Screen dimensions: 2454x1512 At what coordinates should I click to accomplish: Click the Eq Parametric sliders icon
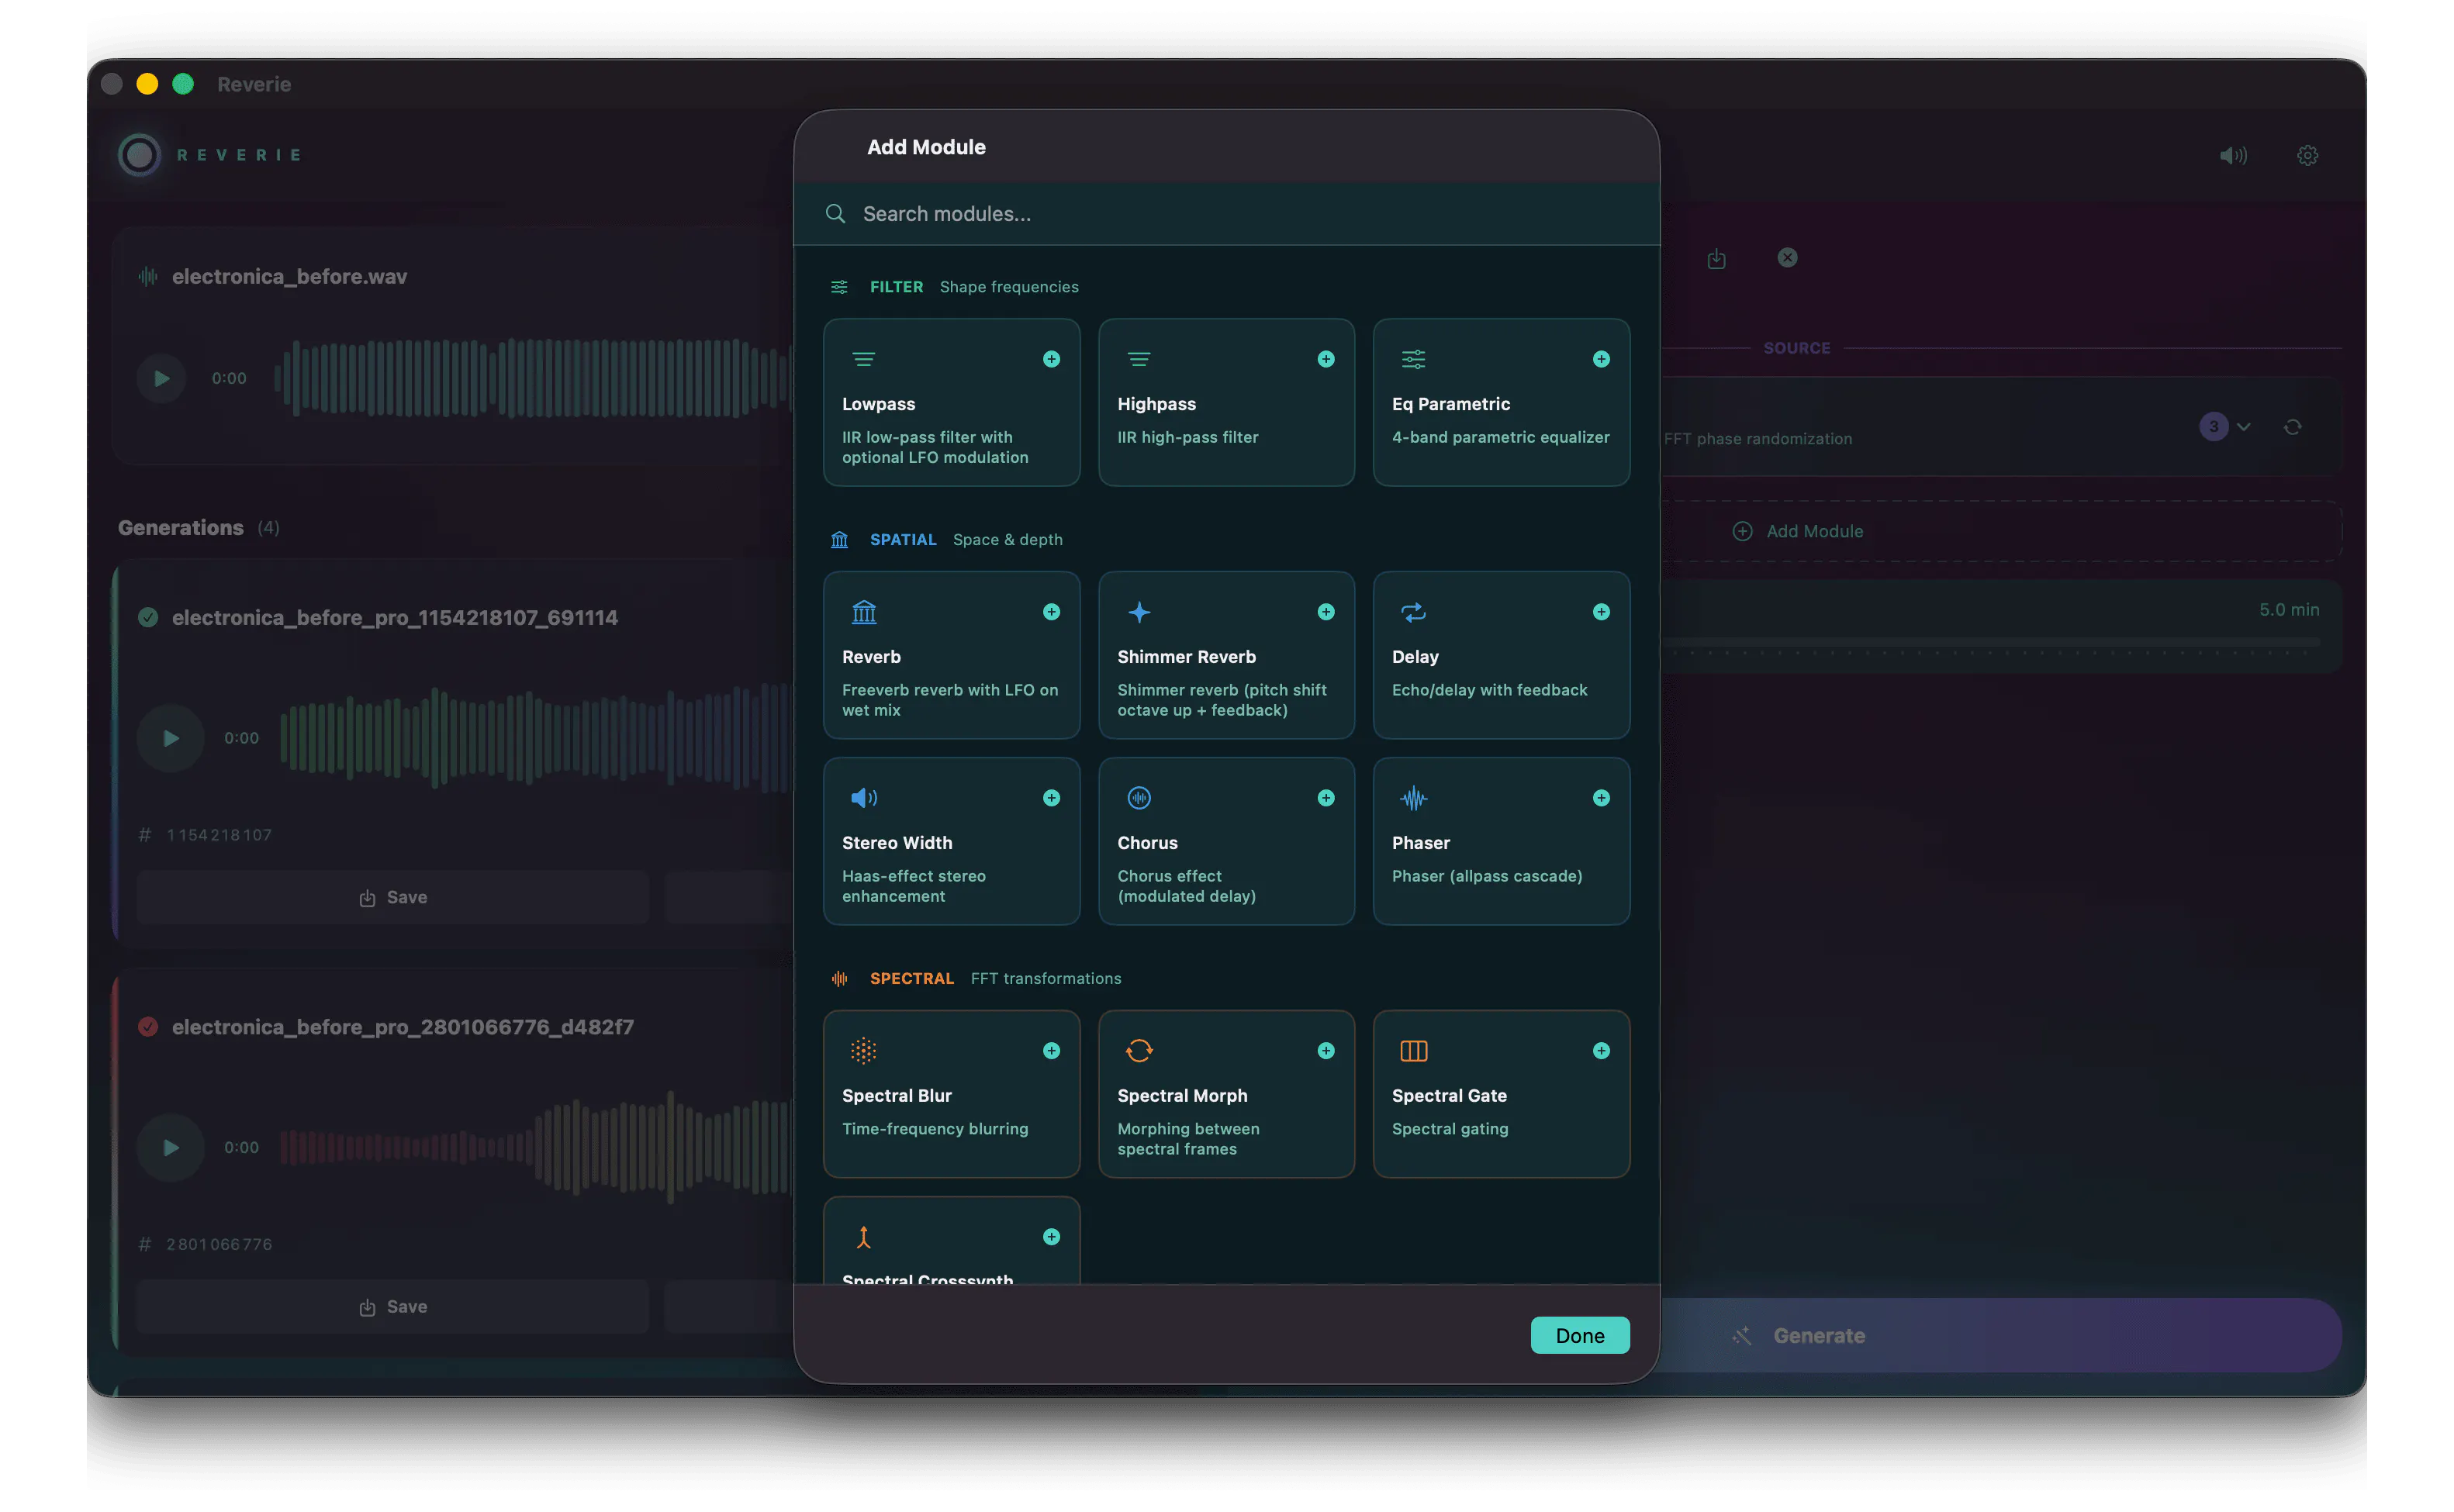click(x=1413, y=359)
